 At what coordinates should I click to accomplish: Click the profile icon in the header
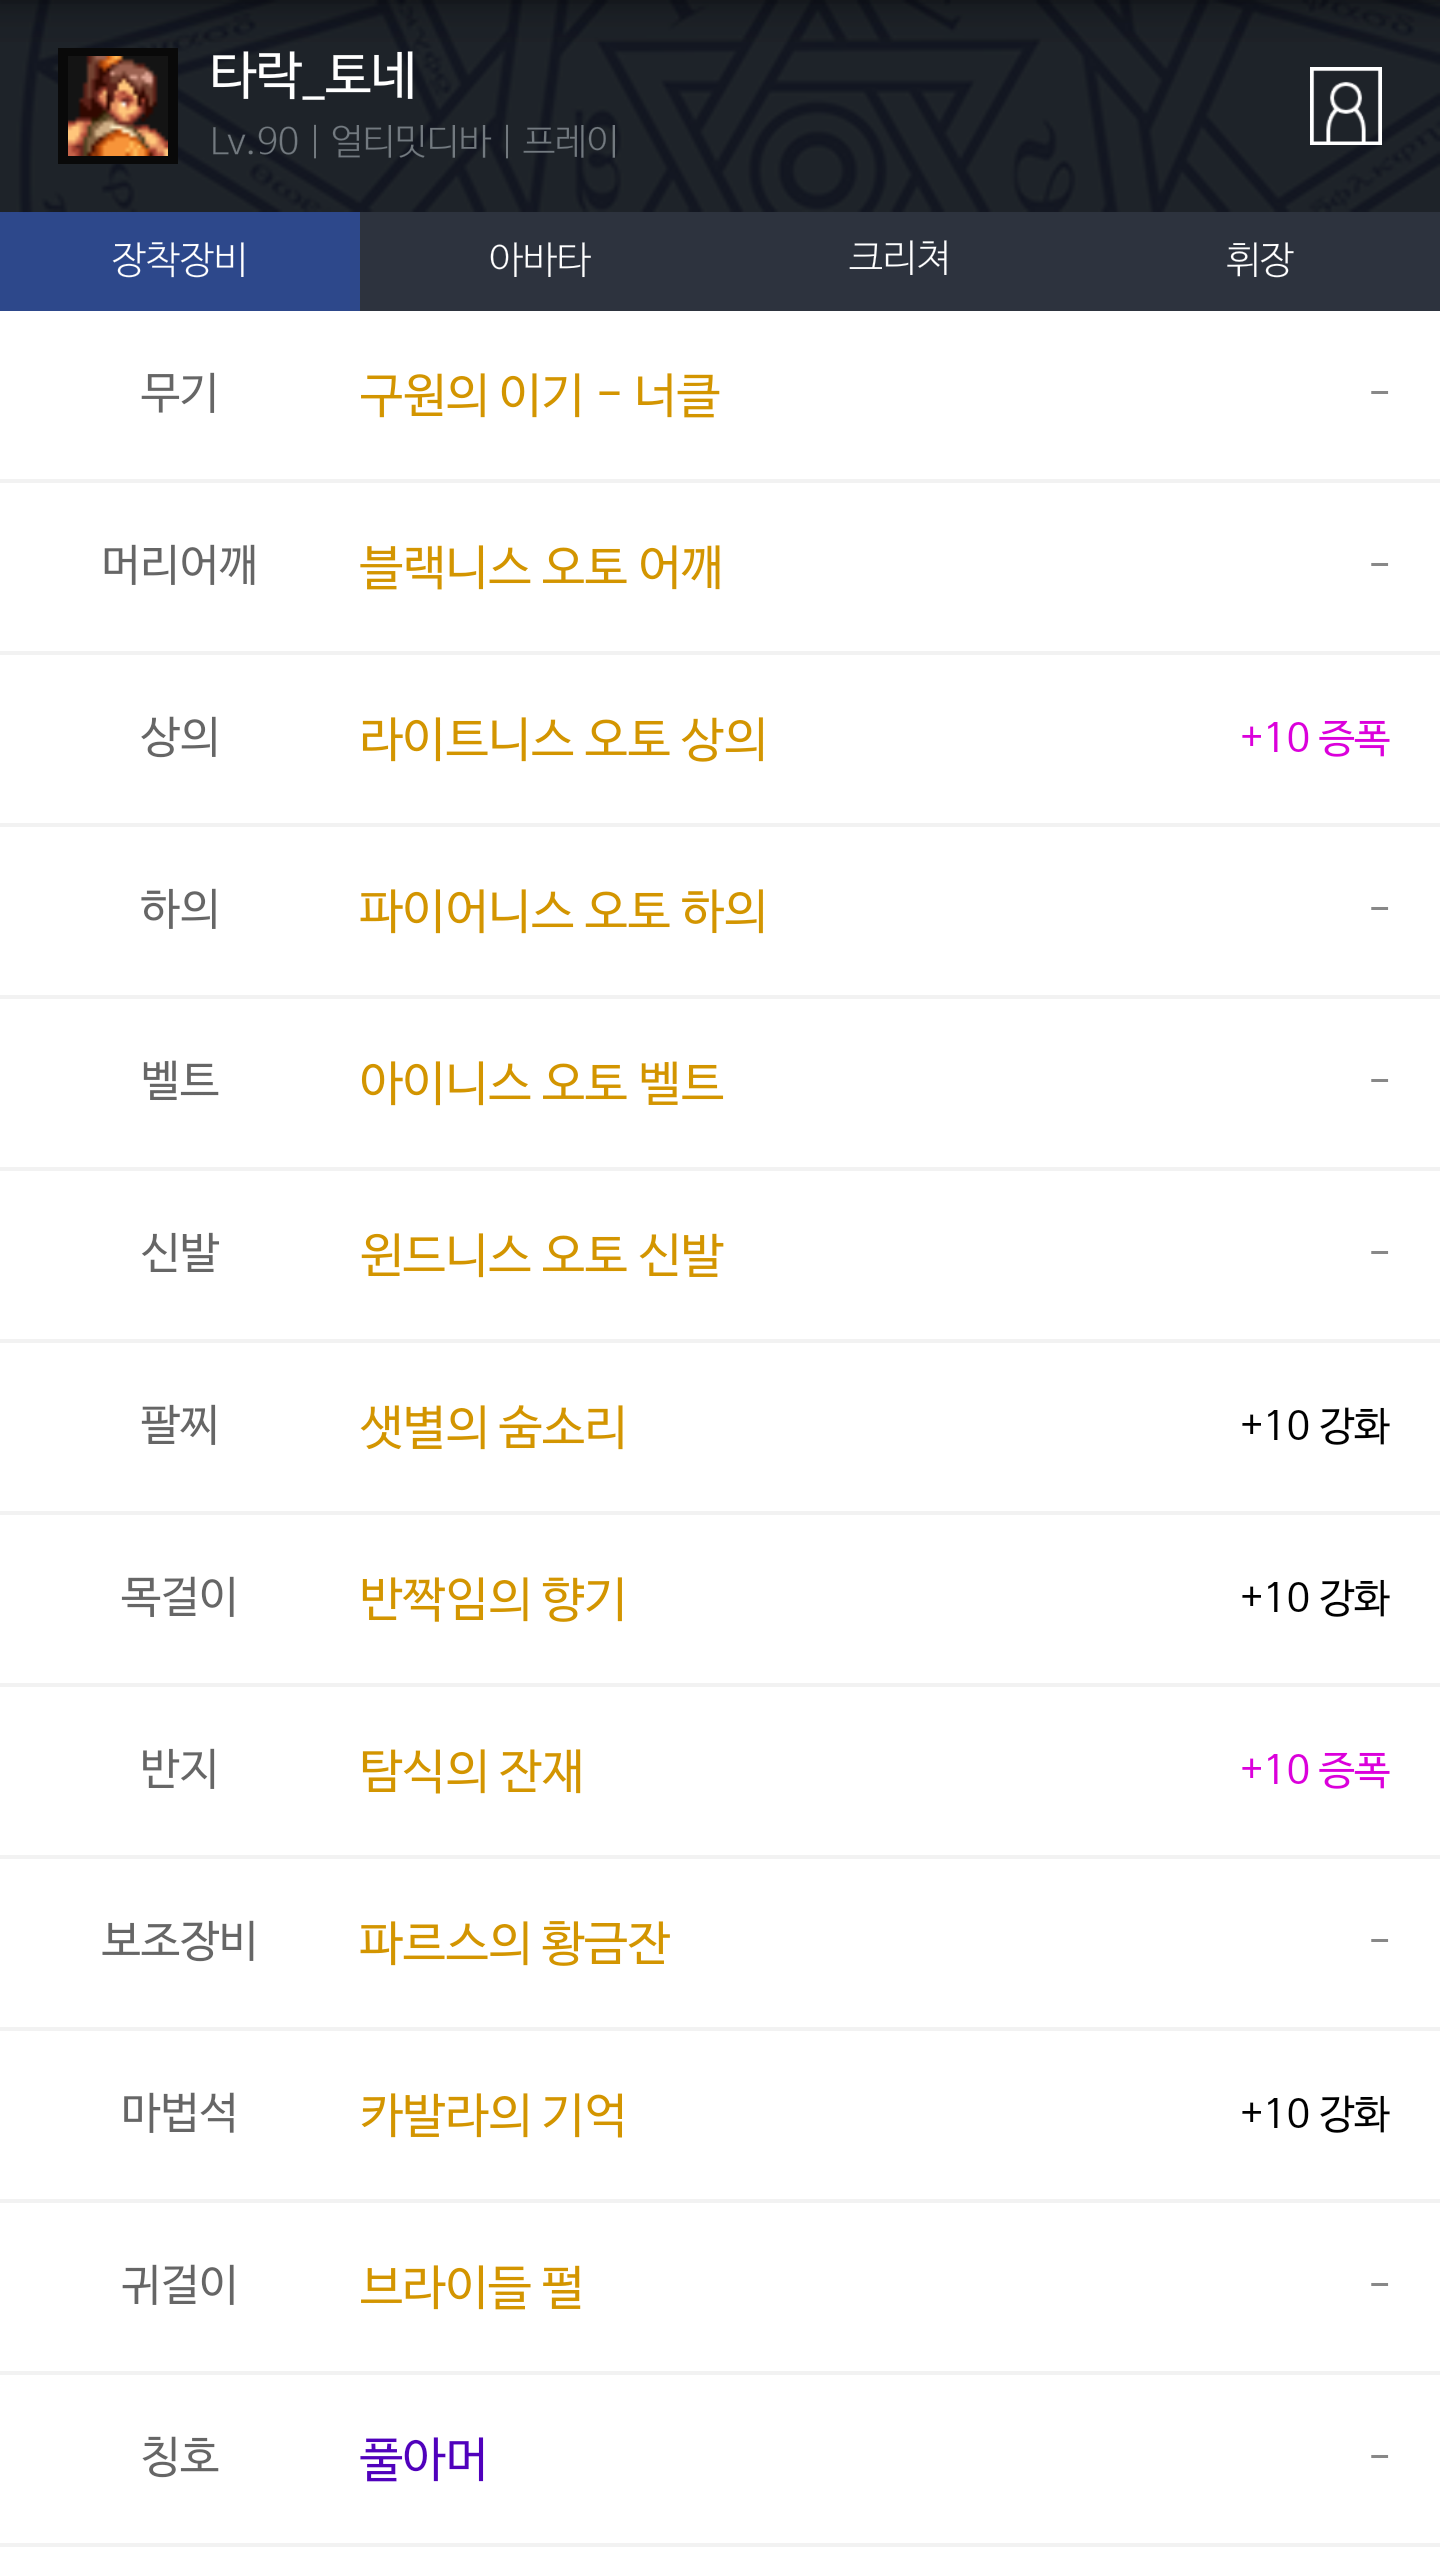click(1345, 106)
